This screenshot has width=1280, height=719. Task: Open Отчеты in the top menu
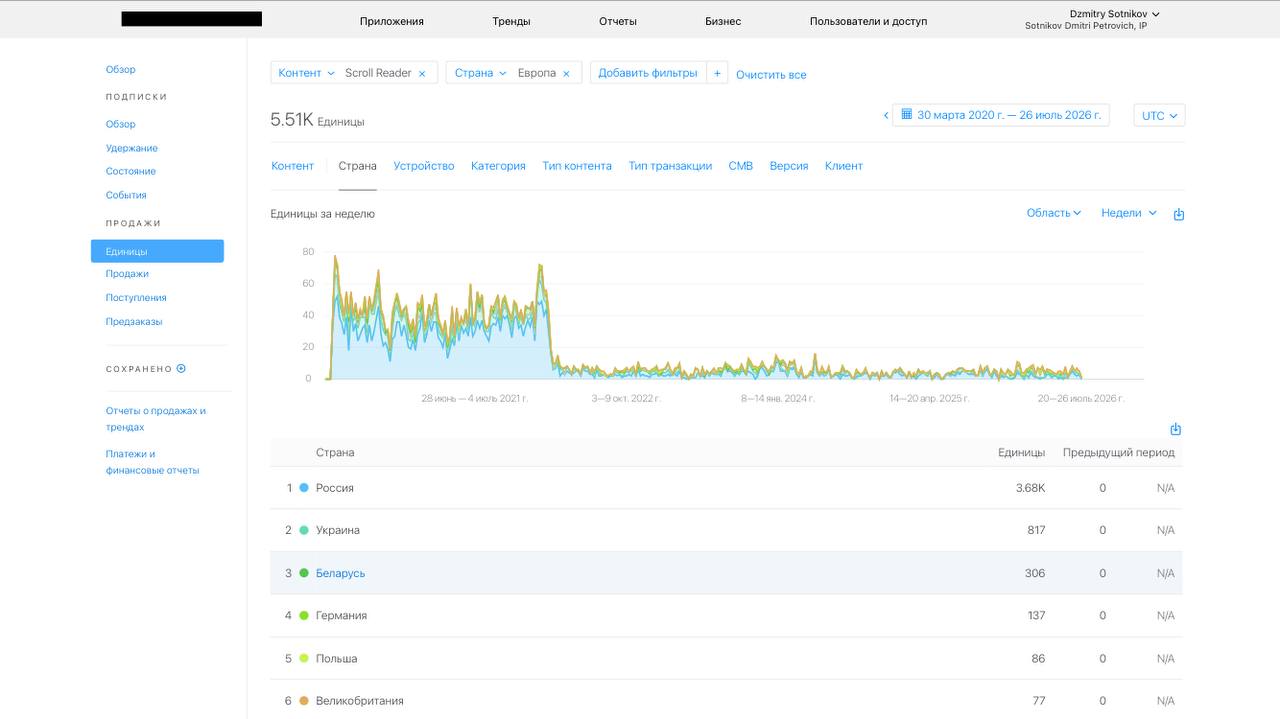click(x=618, y=21)
